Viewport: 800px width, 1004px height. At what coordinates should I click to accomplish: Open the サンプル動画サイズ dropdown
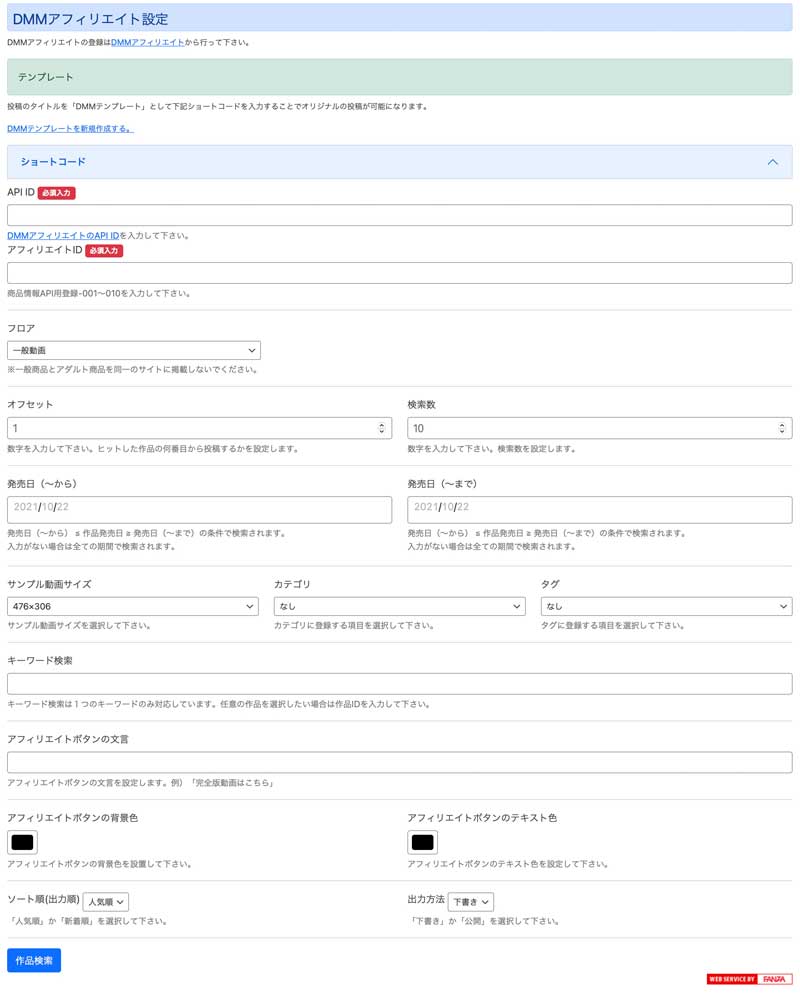point(133,606)
